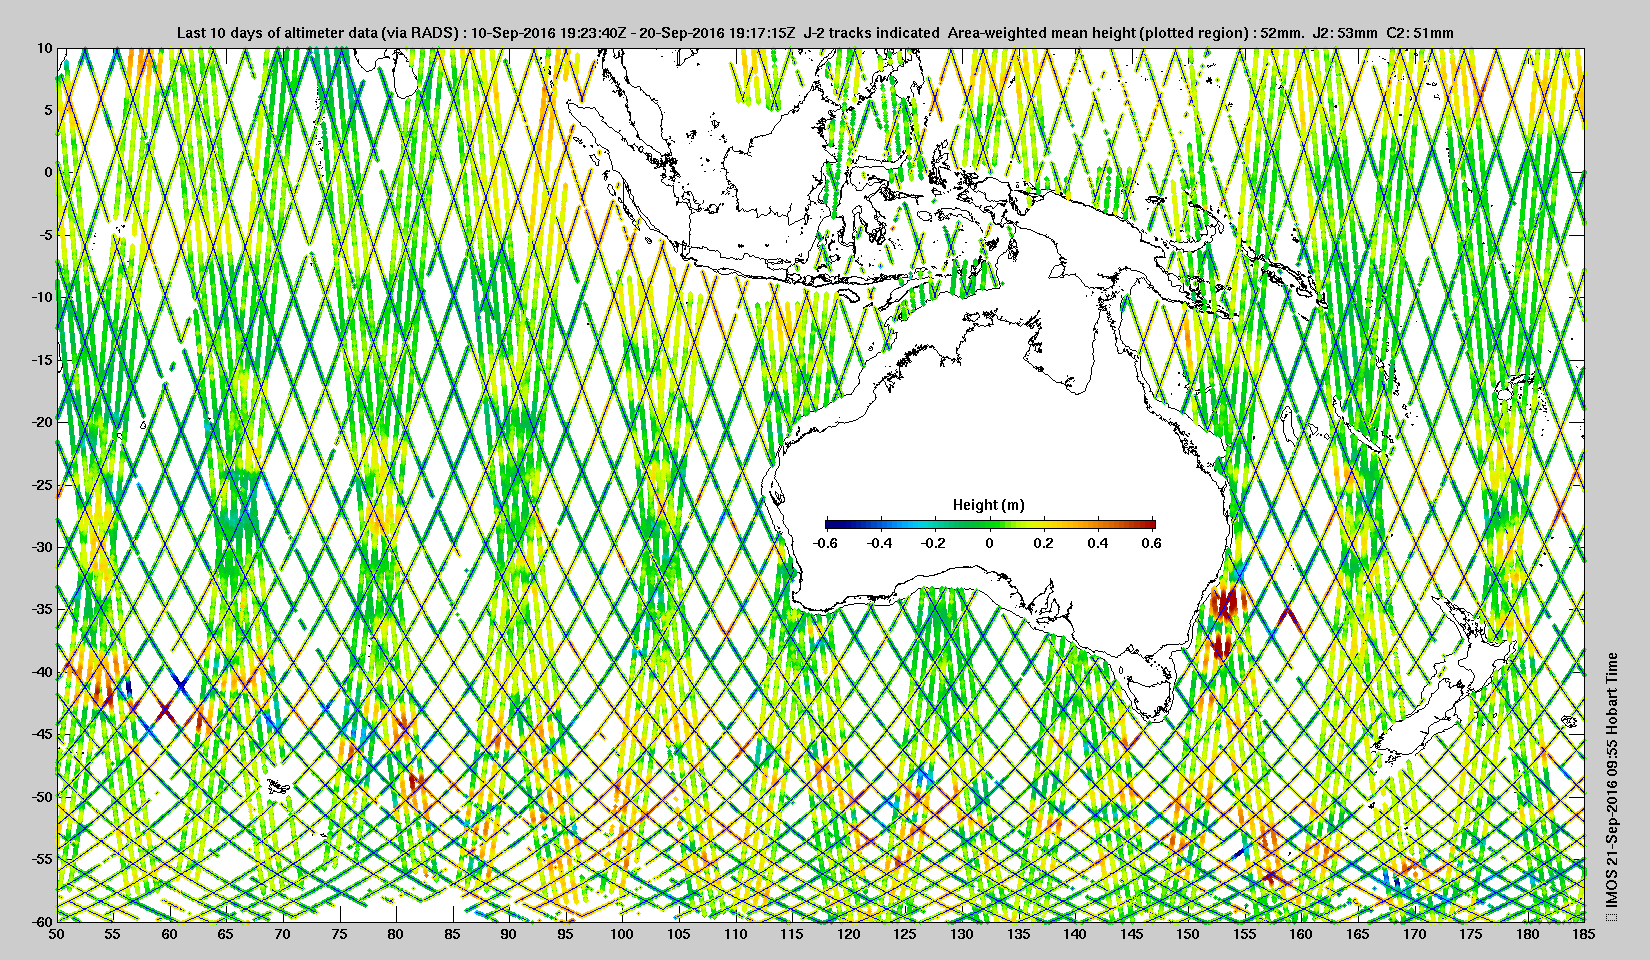Viewport: 1650px width, 960px height.
Task: Click the 0.4 colorbar tick label
Action: 1098,543
